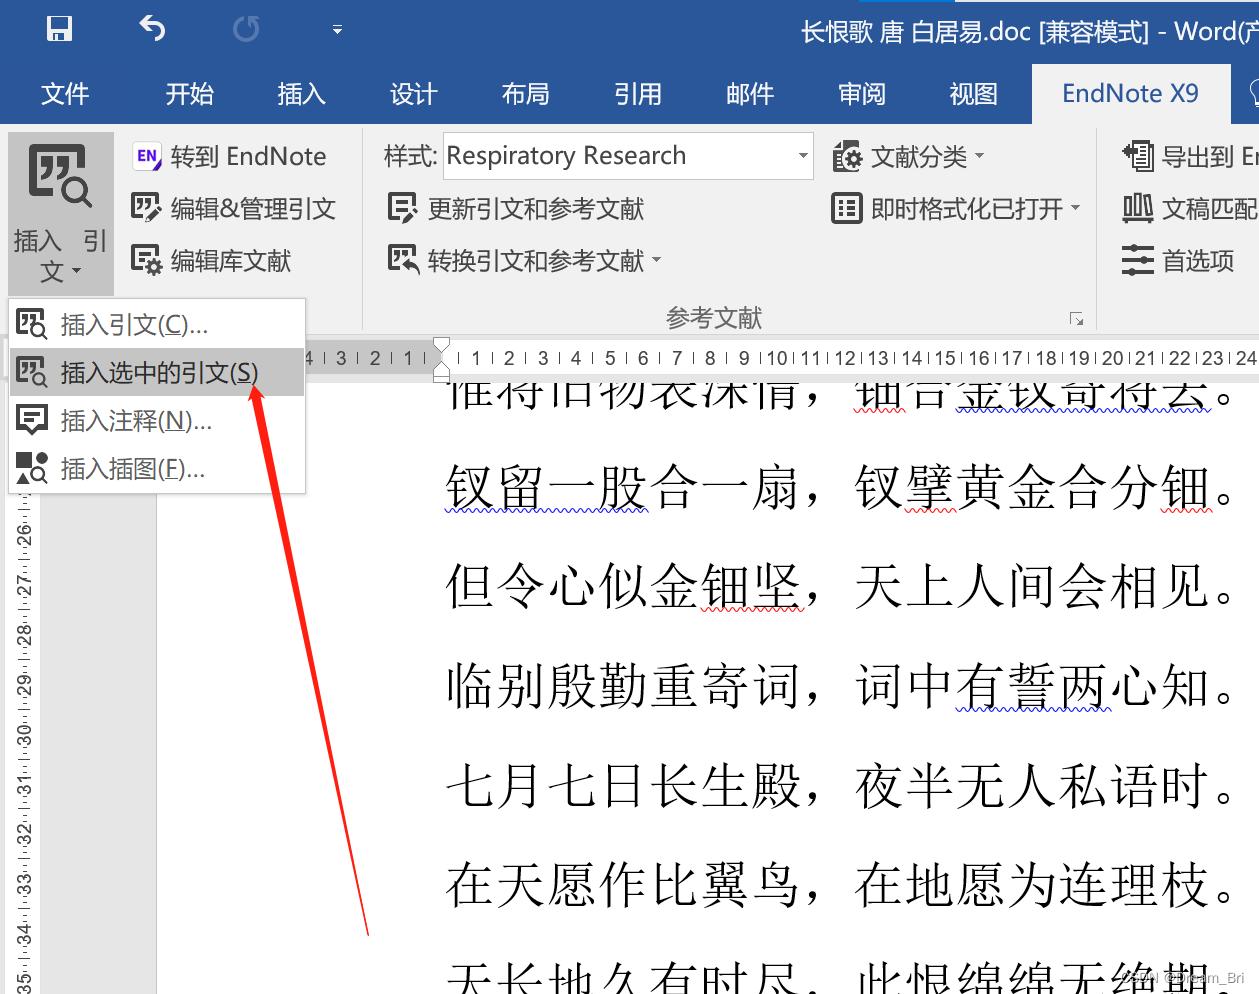Click the 更新引文和参考文献 icon

(x=403, y=208)
